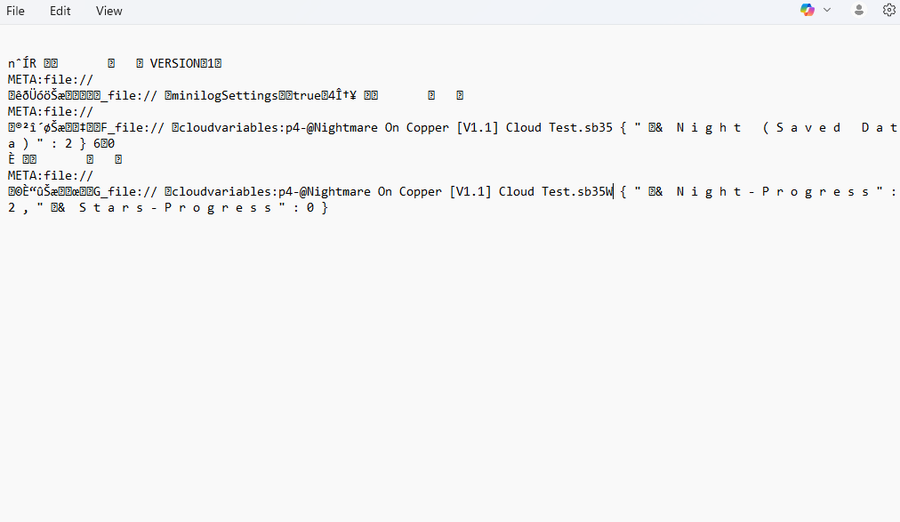Open the File menu
Screen dimensions: 900x522
point(15,11)
